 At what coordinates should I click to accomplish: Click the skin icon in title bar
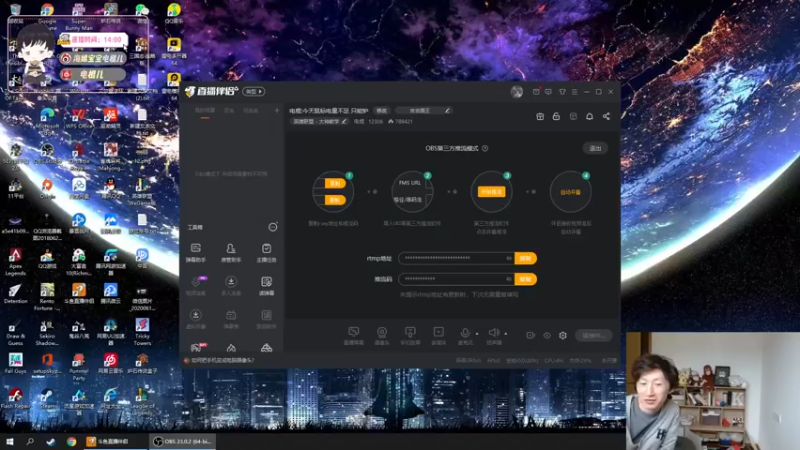pyautogui.click(x=562, y=92)
